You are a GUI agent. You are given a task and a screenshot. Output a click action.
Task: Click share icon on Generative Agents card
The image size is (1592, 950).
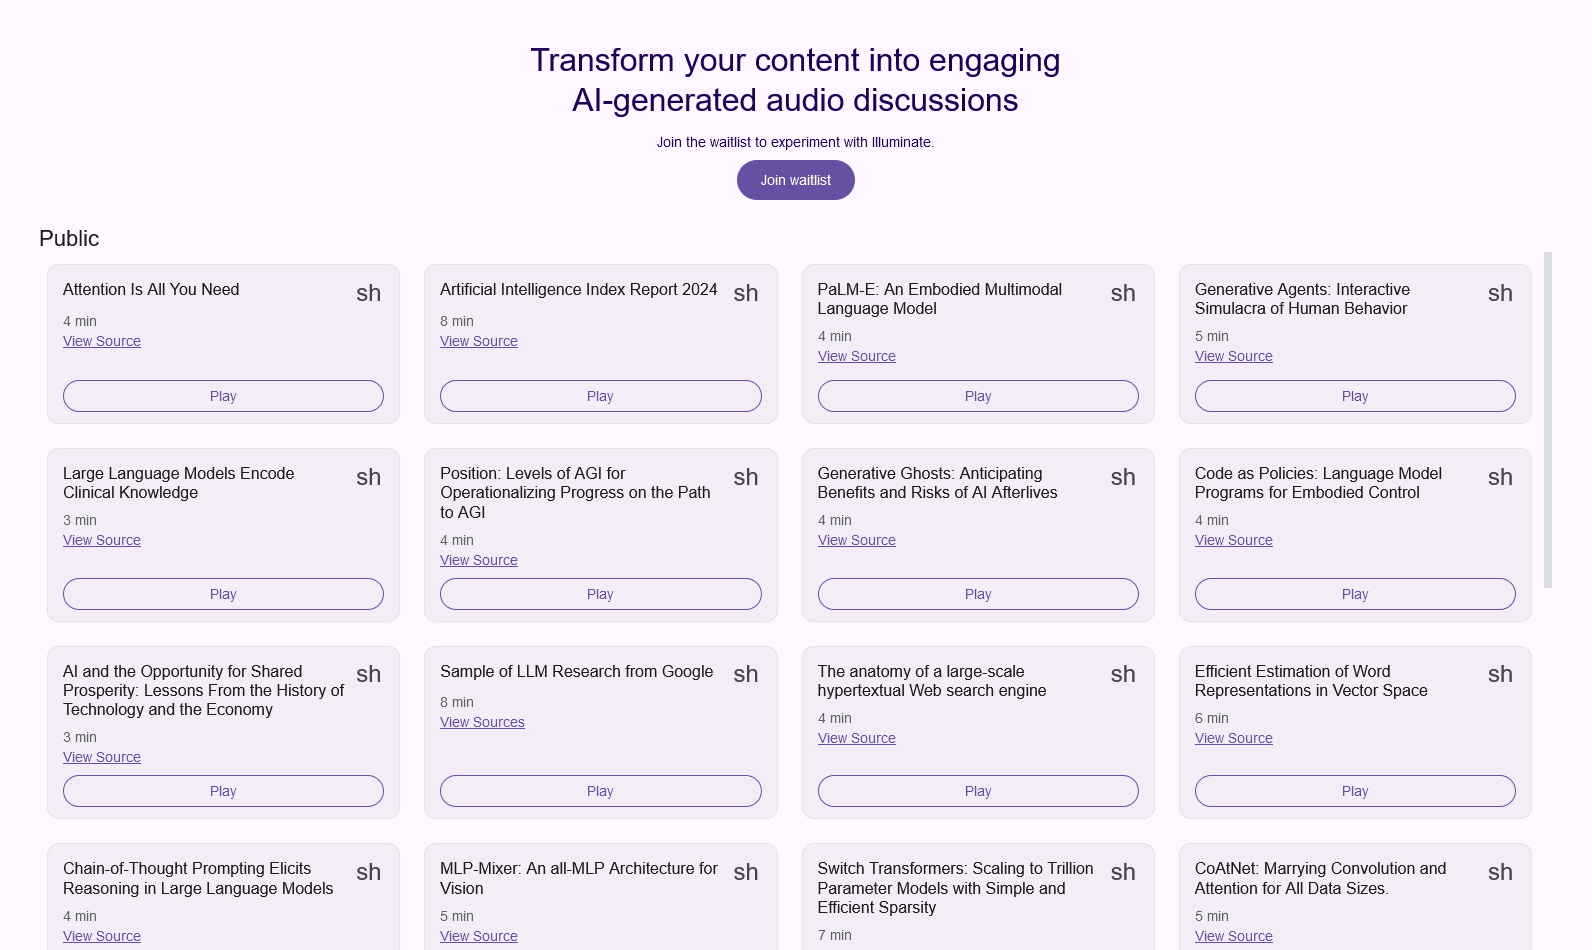[x=1500, y=293]
